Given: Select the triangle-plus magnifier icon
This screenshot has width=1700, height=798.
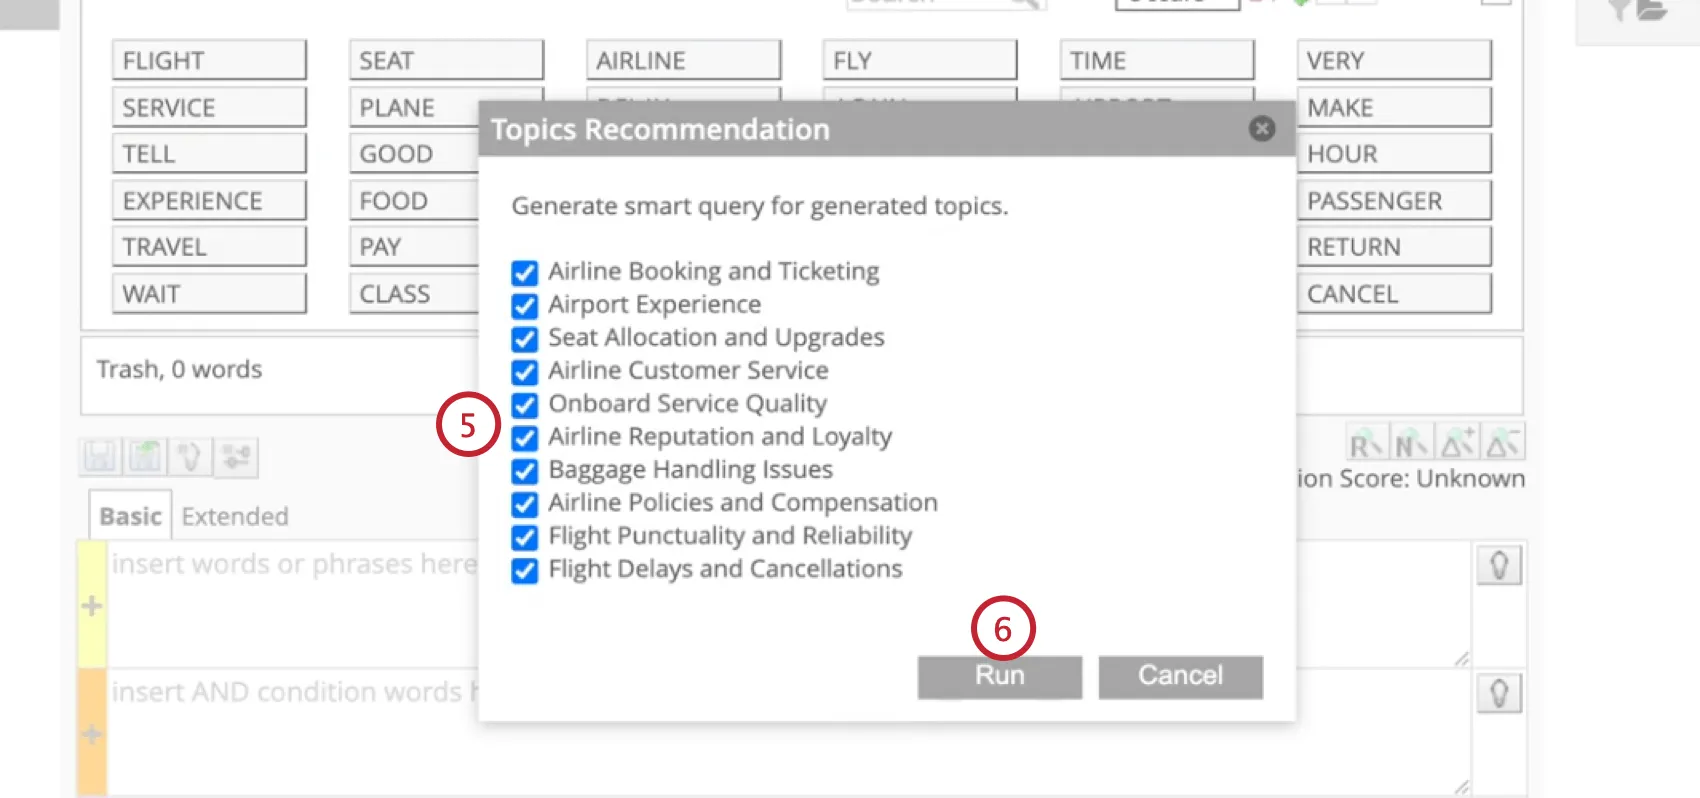Looking at the screenshot, I should point(1457,440).
